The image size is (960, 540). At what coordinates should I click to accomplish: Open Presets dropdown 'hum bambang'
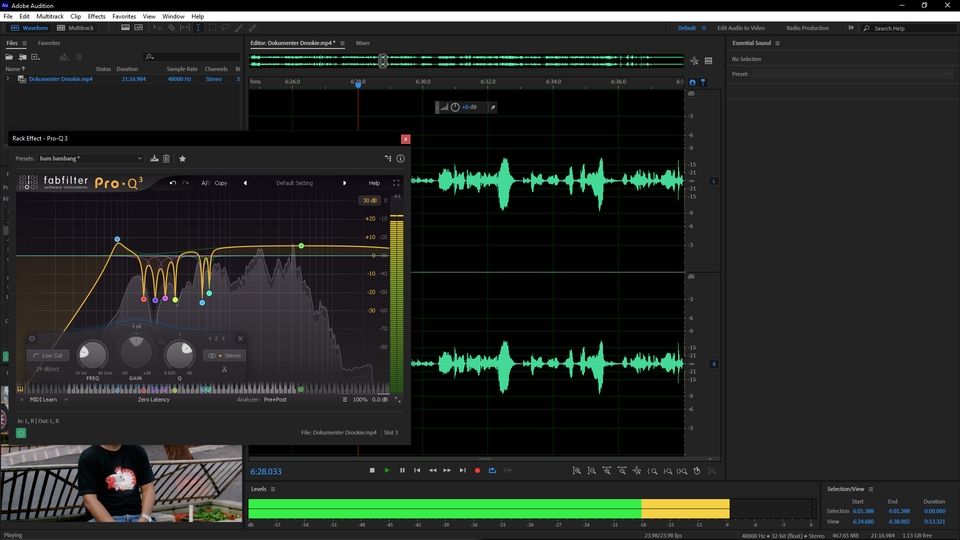point(91,159)
